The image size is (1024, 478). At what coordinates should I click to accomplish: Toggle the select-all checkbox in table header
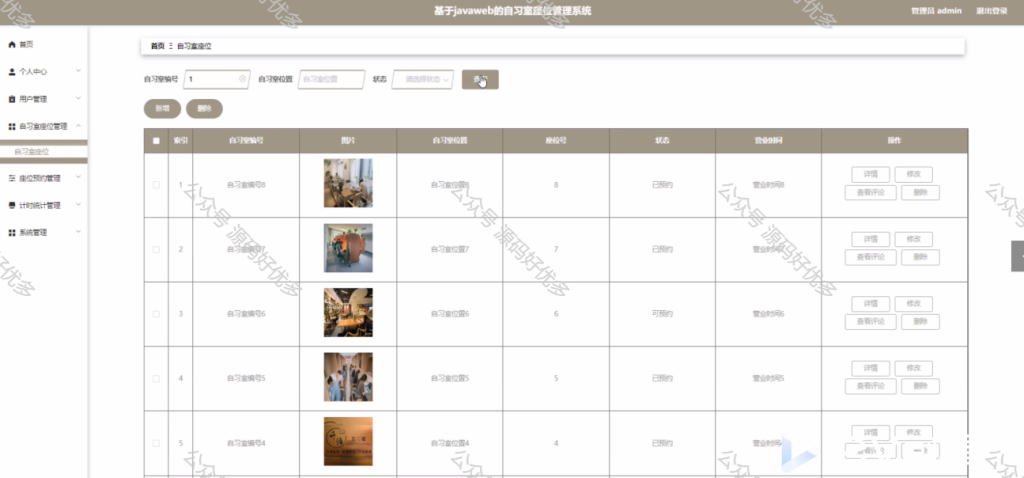(156, 140)
